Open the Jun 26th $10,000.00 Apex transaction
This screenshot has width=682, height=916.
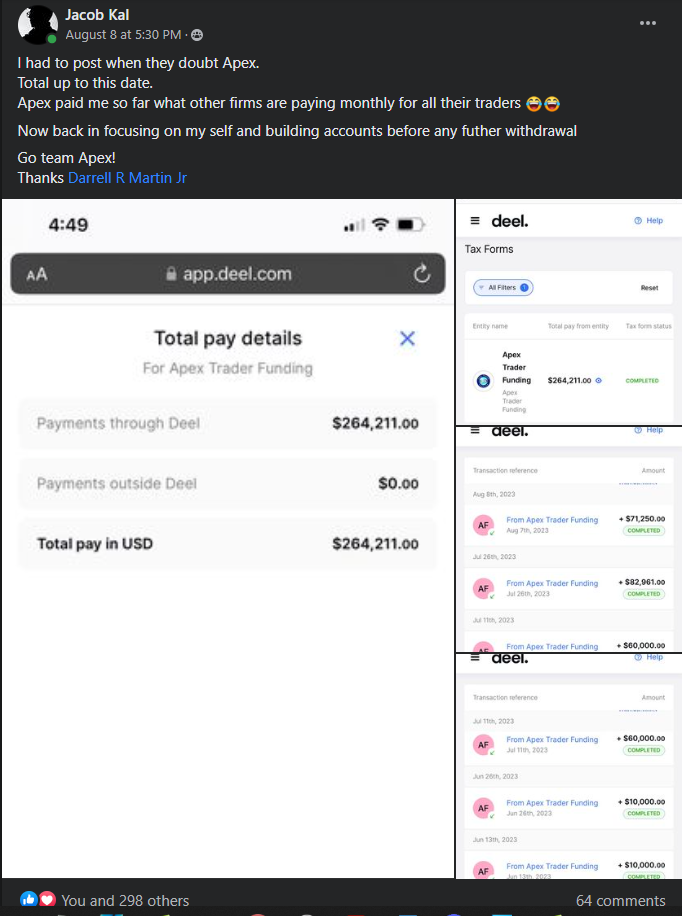click(569, 808)
